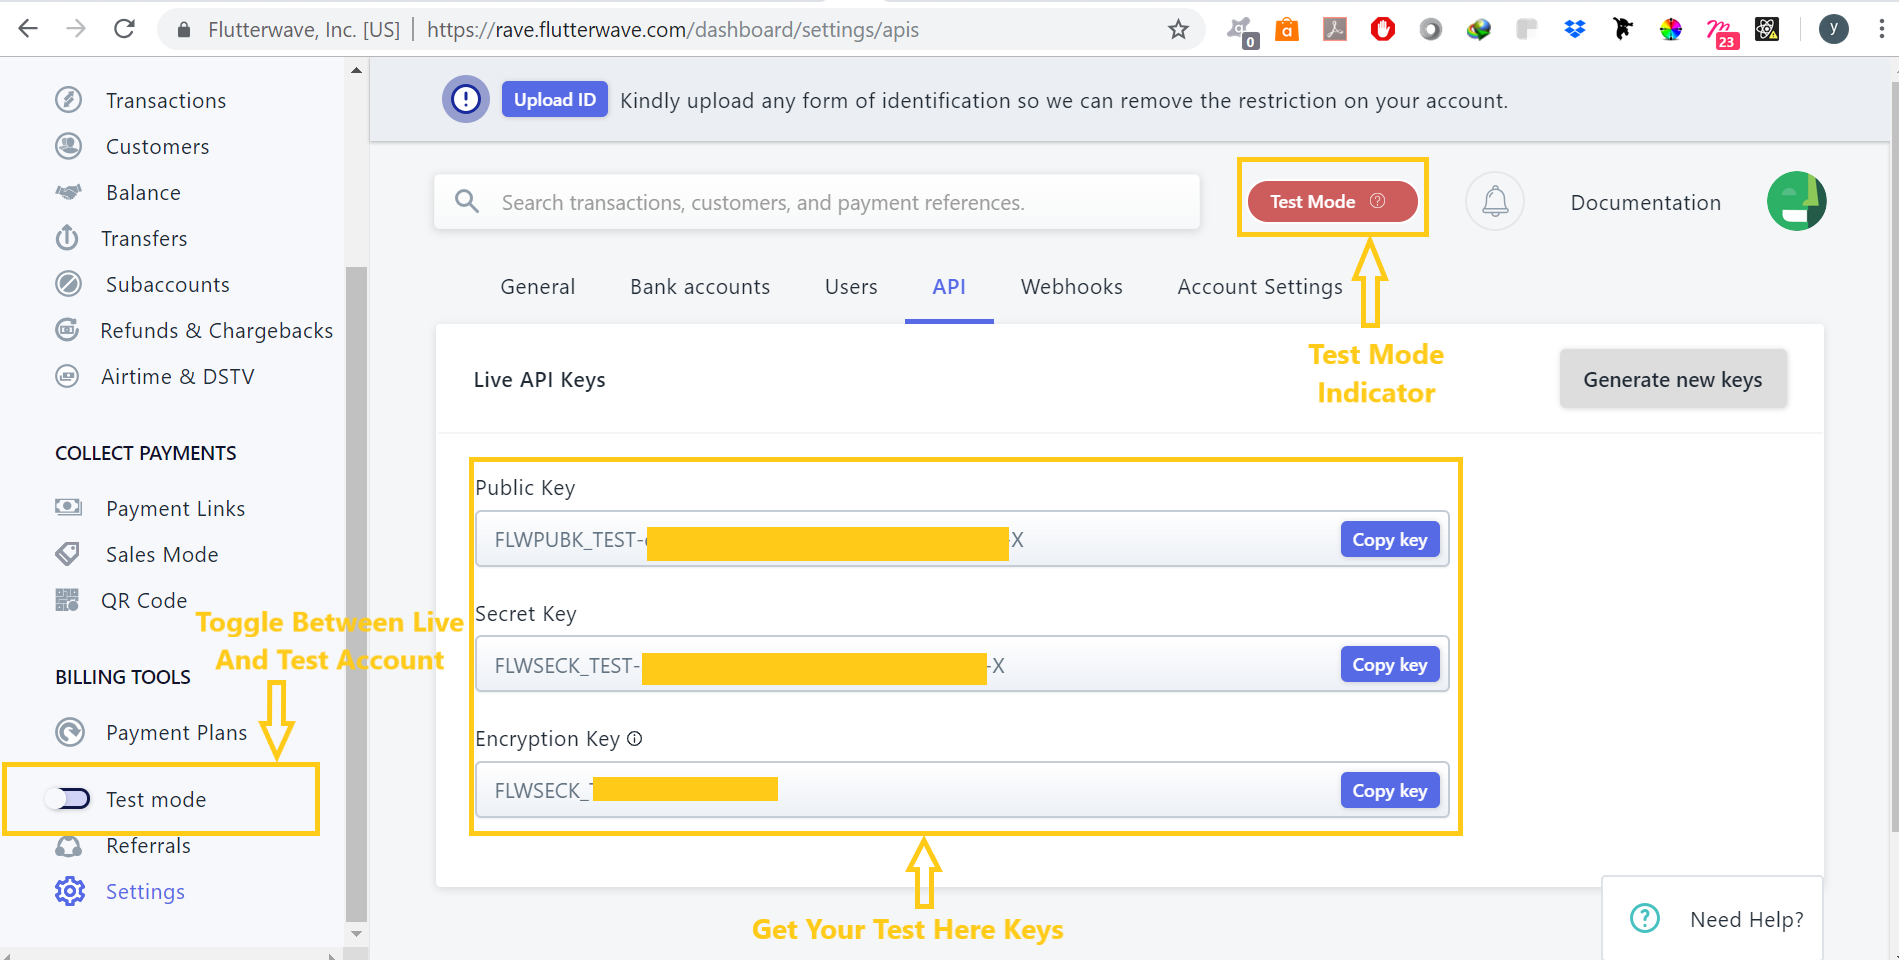Open Chrome profile avatar labeled y
1899x960 pixels.
pyautogui.click(x=1833, y=29)
